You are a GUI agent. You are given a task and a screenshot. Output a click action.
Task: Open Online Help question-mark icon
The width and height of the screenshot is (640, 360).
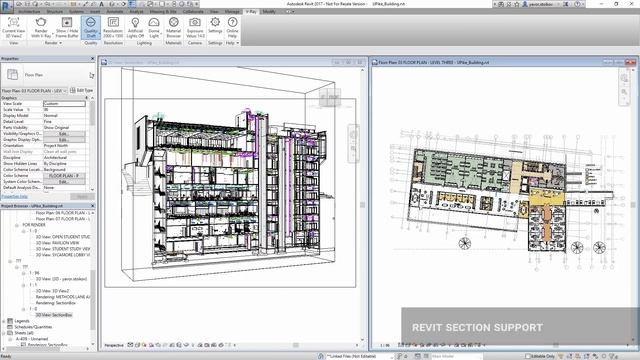tap(232, 22)
